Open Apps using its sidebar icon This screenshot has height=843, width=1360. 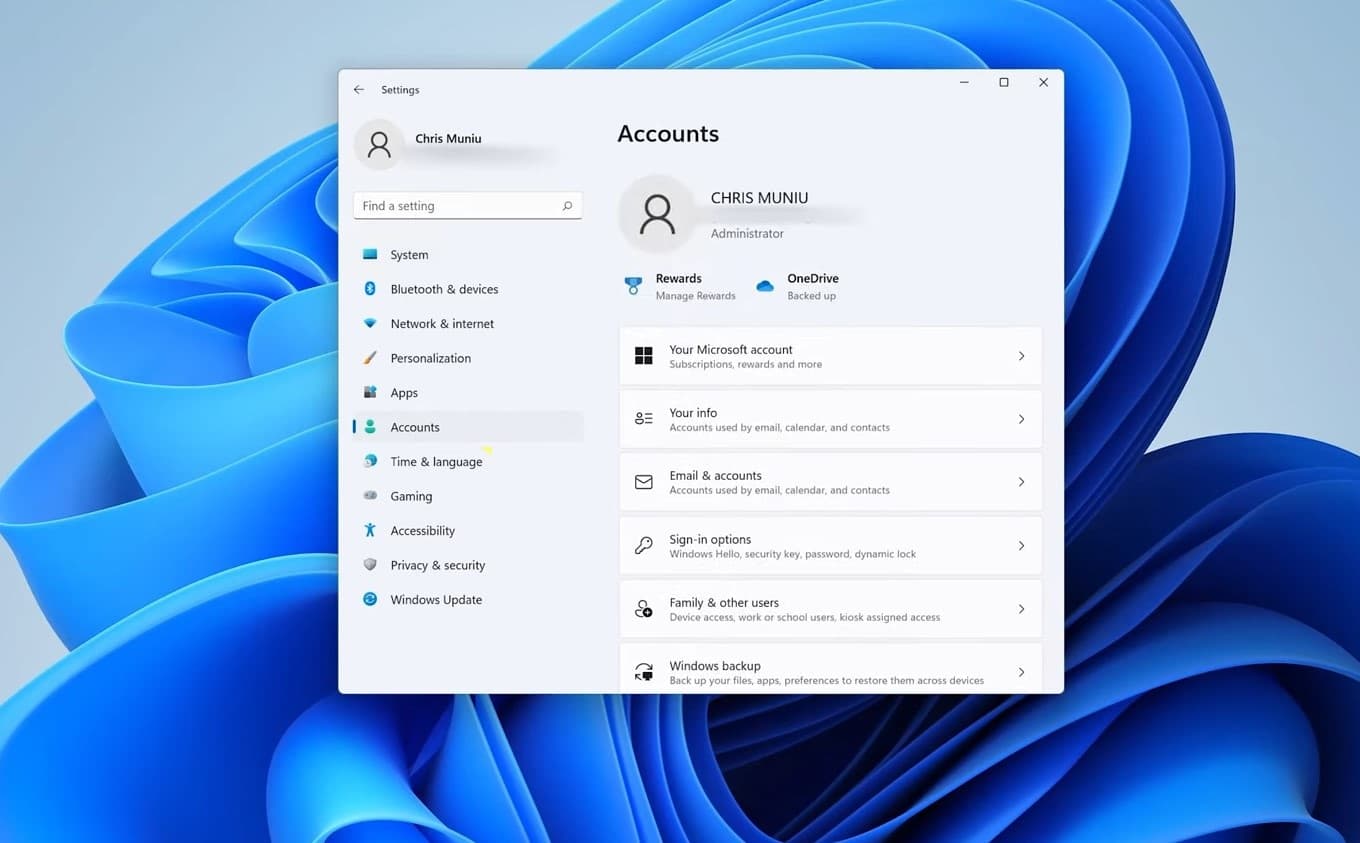pos(370,392)
